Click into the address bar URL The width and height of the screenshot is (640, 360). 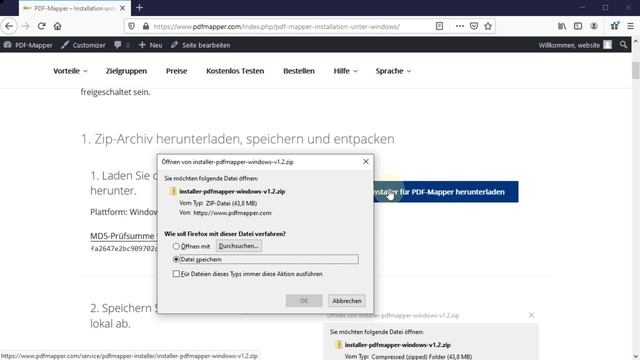click(277, 27)
